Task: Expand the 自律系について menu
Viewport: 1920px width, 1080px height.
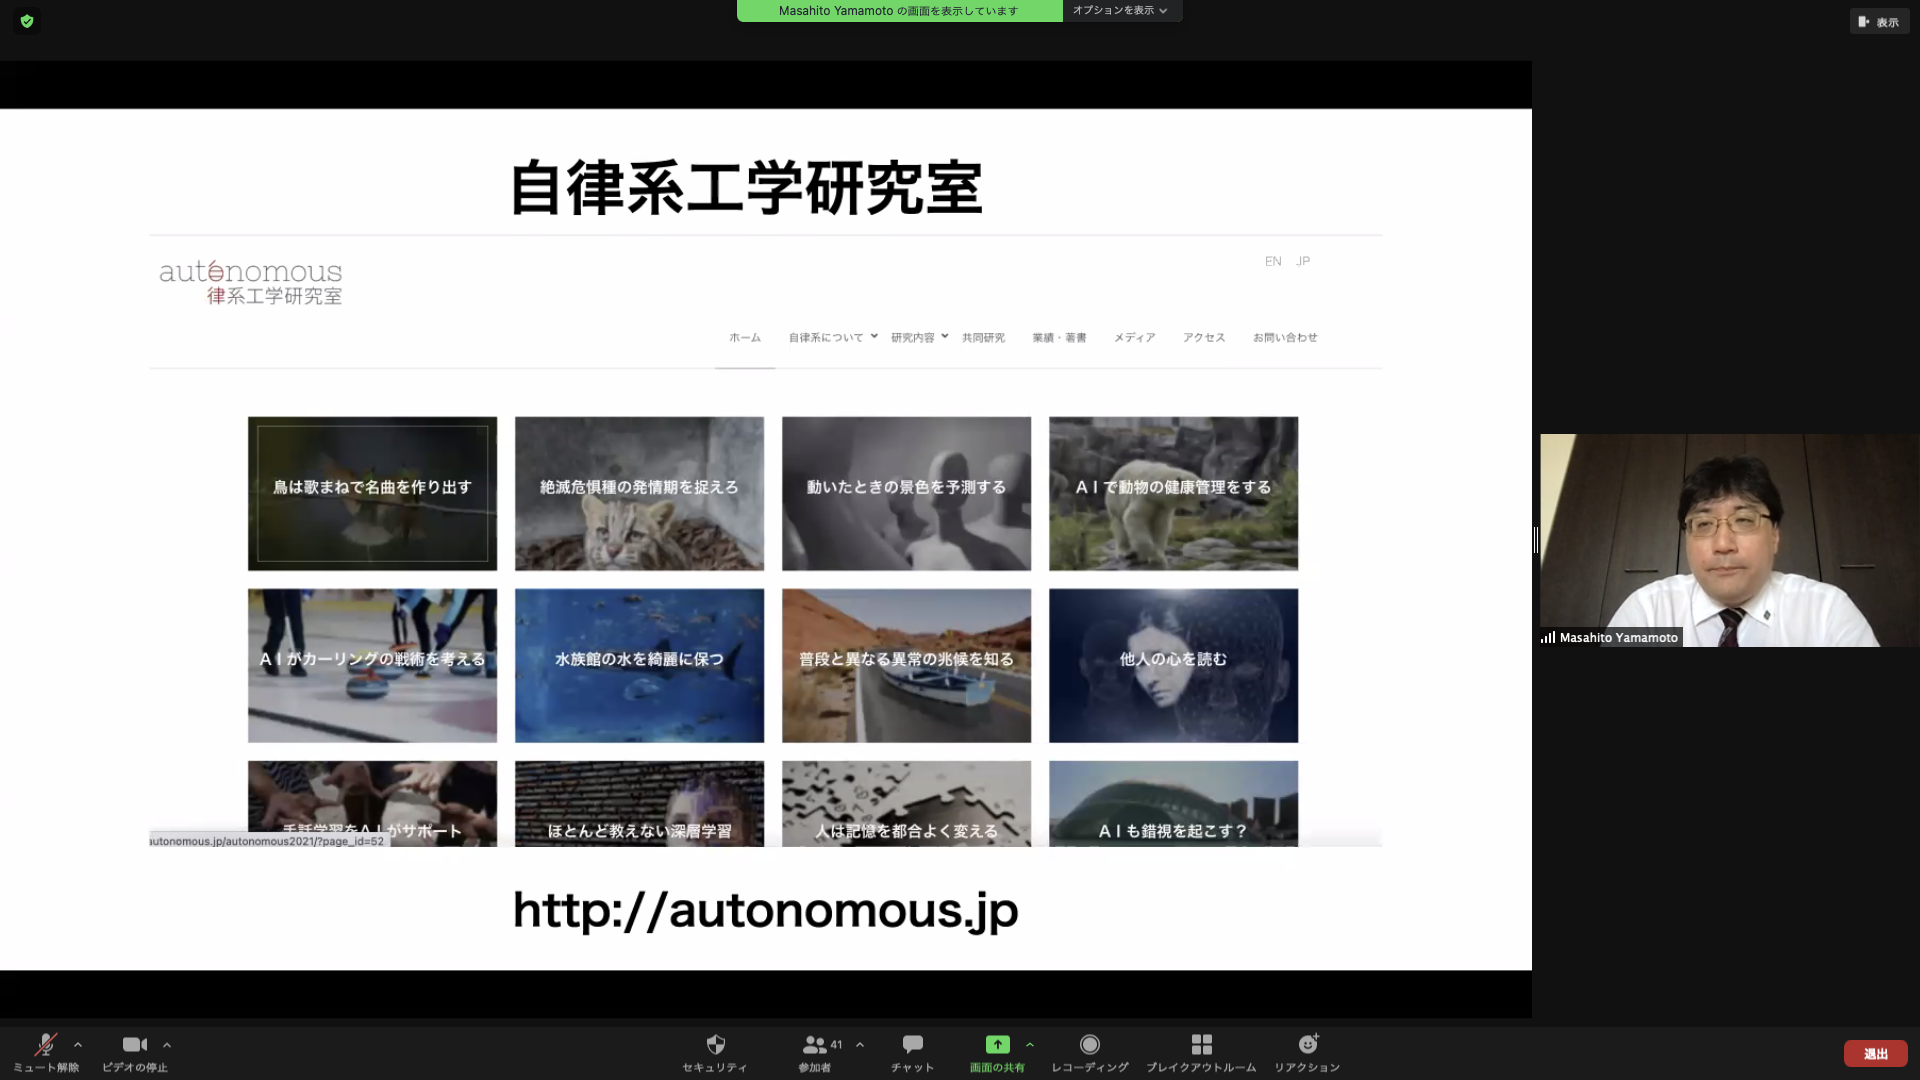Action: click(833, 338)
